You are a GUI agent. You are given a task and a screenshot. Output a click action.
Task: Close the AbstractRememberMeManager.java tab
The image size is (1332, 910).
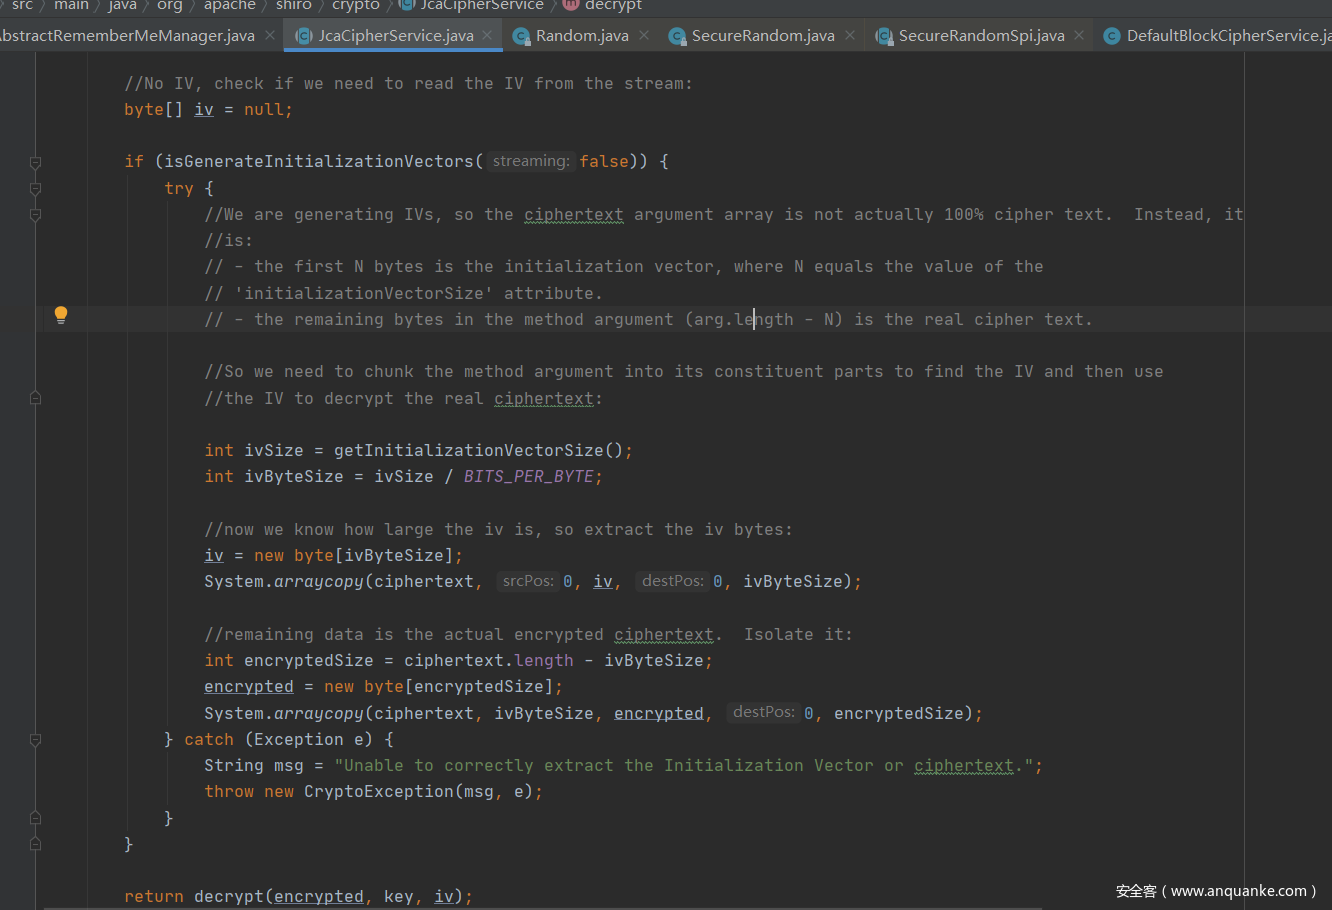270,35
